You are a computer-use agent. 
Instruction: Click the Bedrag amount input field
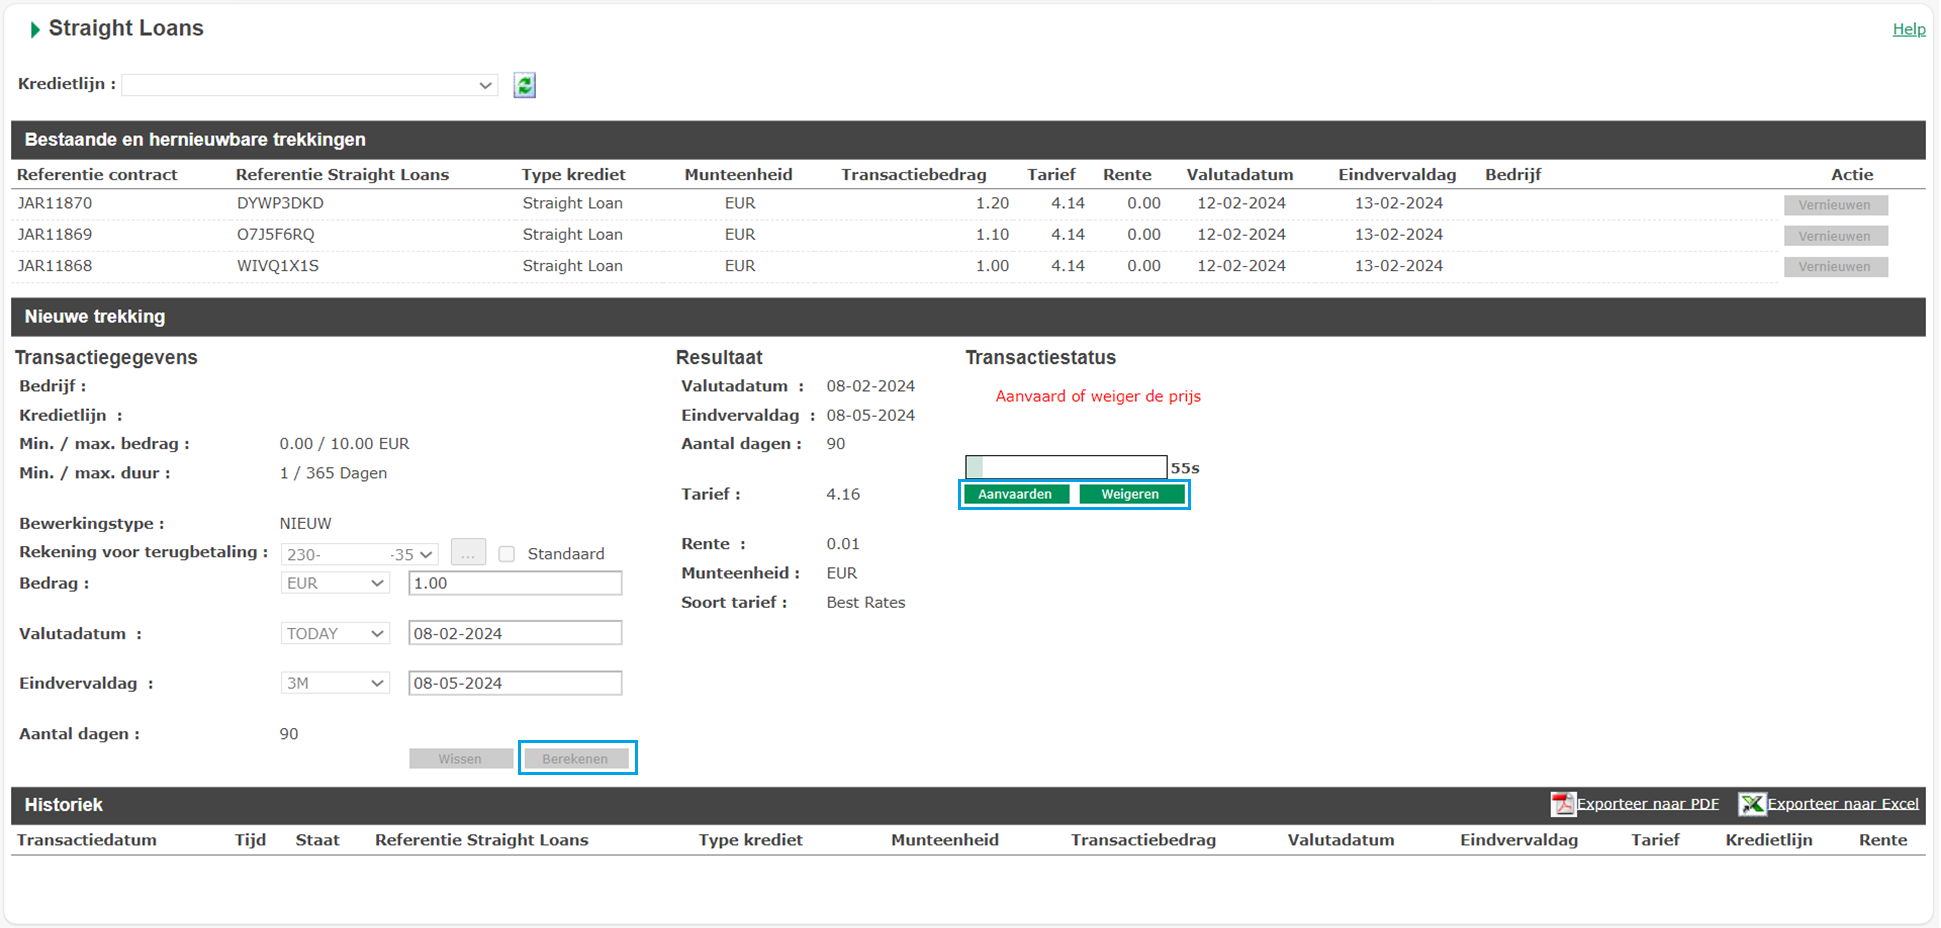pos(515,584)
